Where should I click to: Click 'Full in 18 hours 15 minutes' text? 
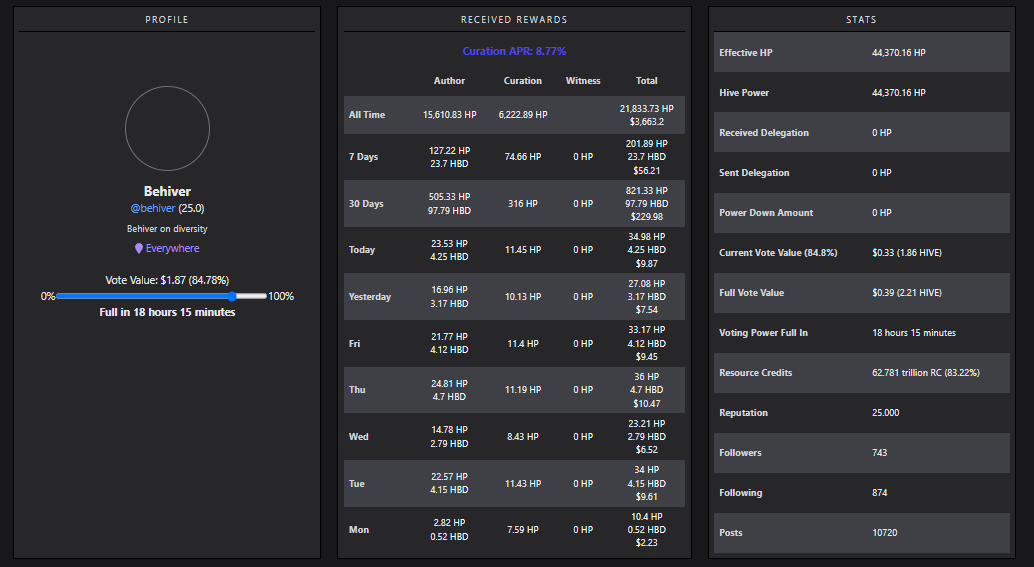pyautogui.click(x=167, y=313)
